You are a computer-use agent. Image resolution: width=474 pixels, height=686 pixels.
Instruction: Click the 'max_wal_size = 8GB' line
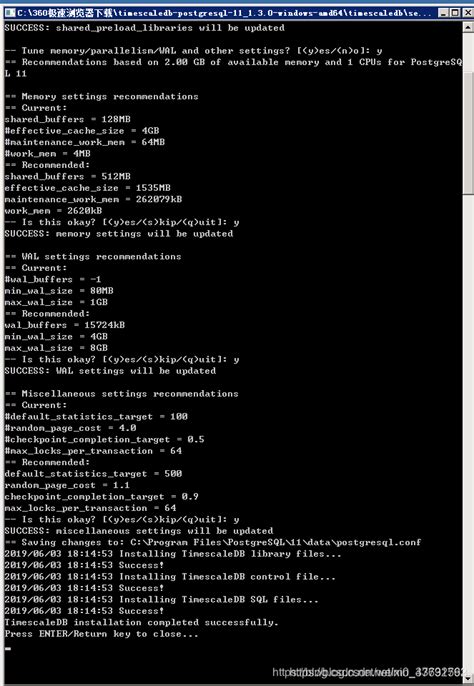pos(56,348)
